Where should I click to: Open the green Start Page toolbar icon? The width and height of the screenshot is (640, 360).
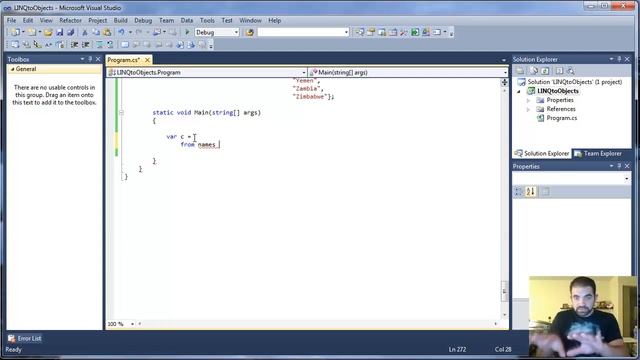(x=415, y=32)
